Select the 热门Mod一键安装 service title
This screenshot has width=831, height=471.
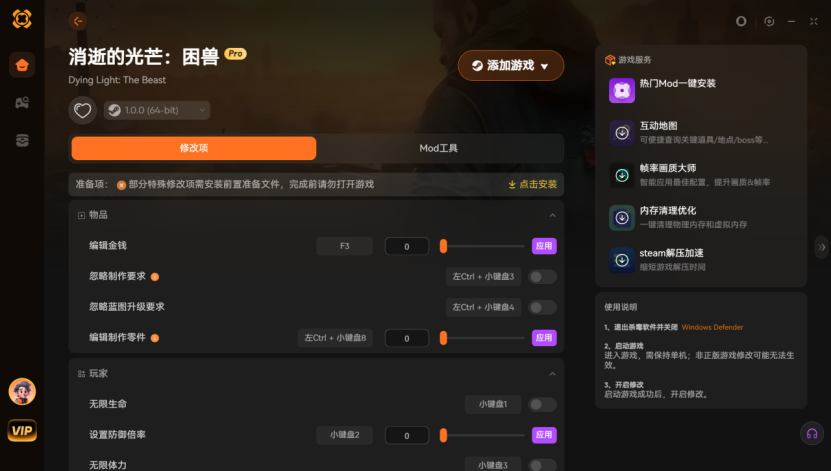(677, 83)
